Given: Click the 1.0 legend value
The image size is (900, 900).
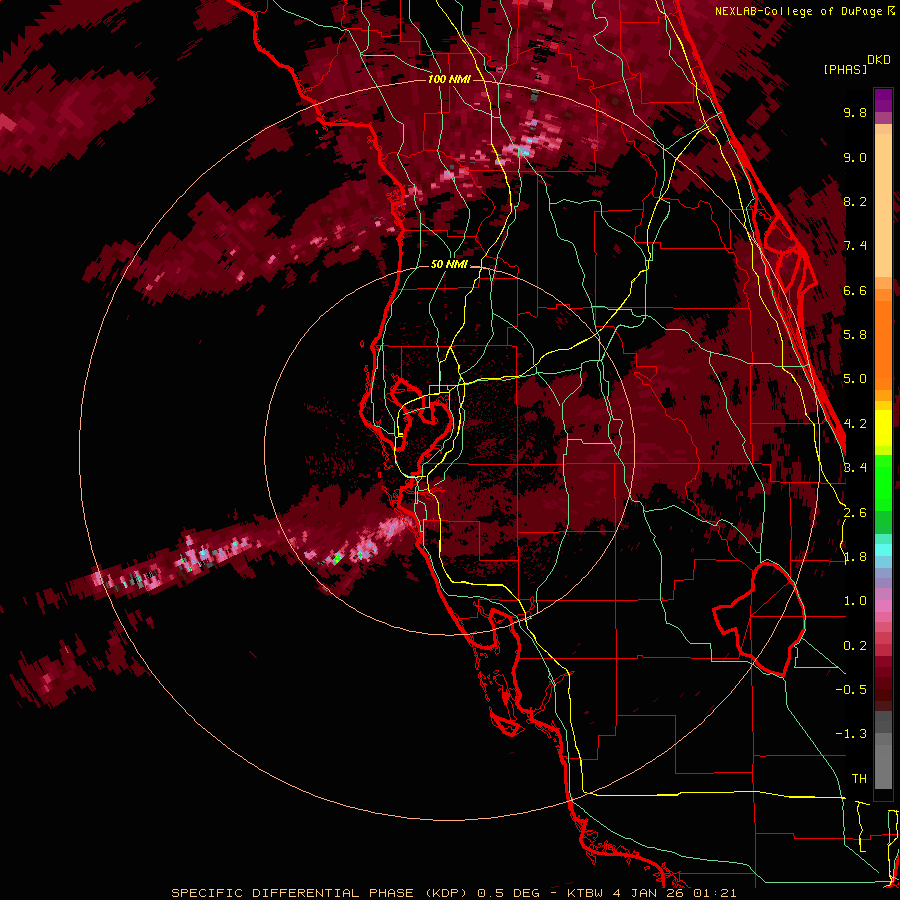Looking at the screenshot, I should [855, 602].
